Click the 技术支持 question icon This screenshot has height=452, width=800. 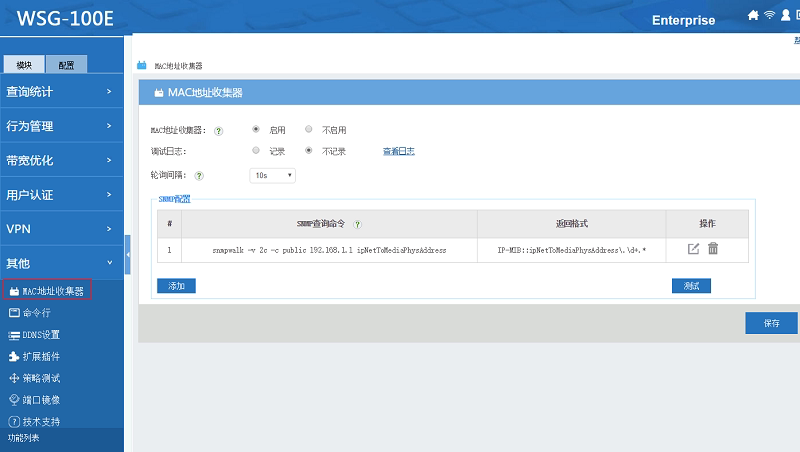[x=14, y=422]
